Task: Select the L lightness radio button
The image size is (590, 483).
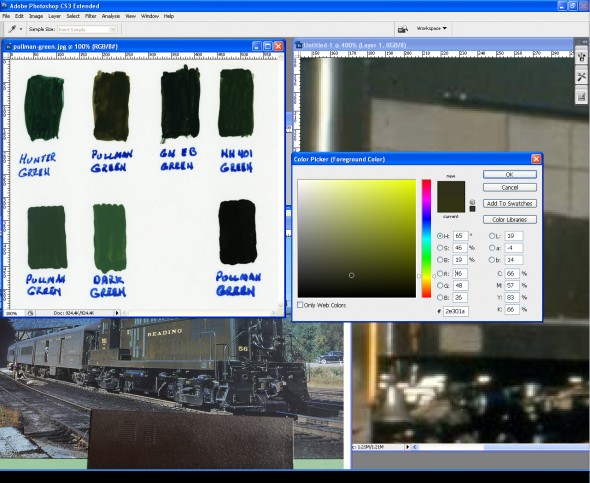Action: (x=492, y=236)
